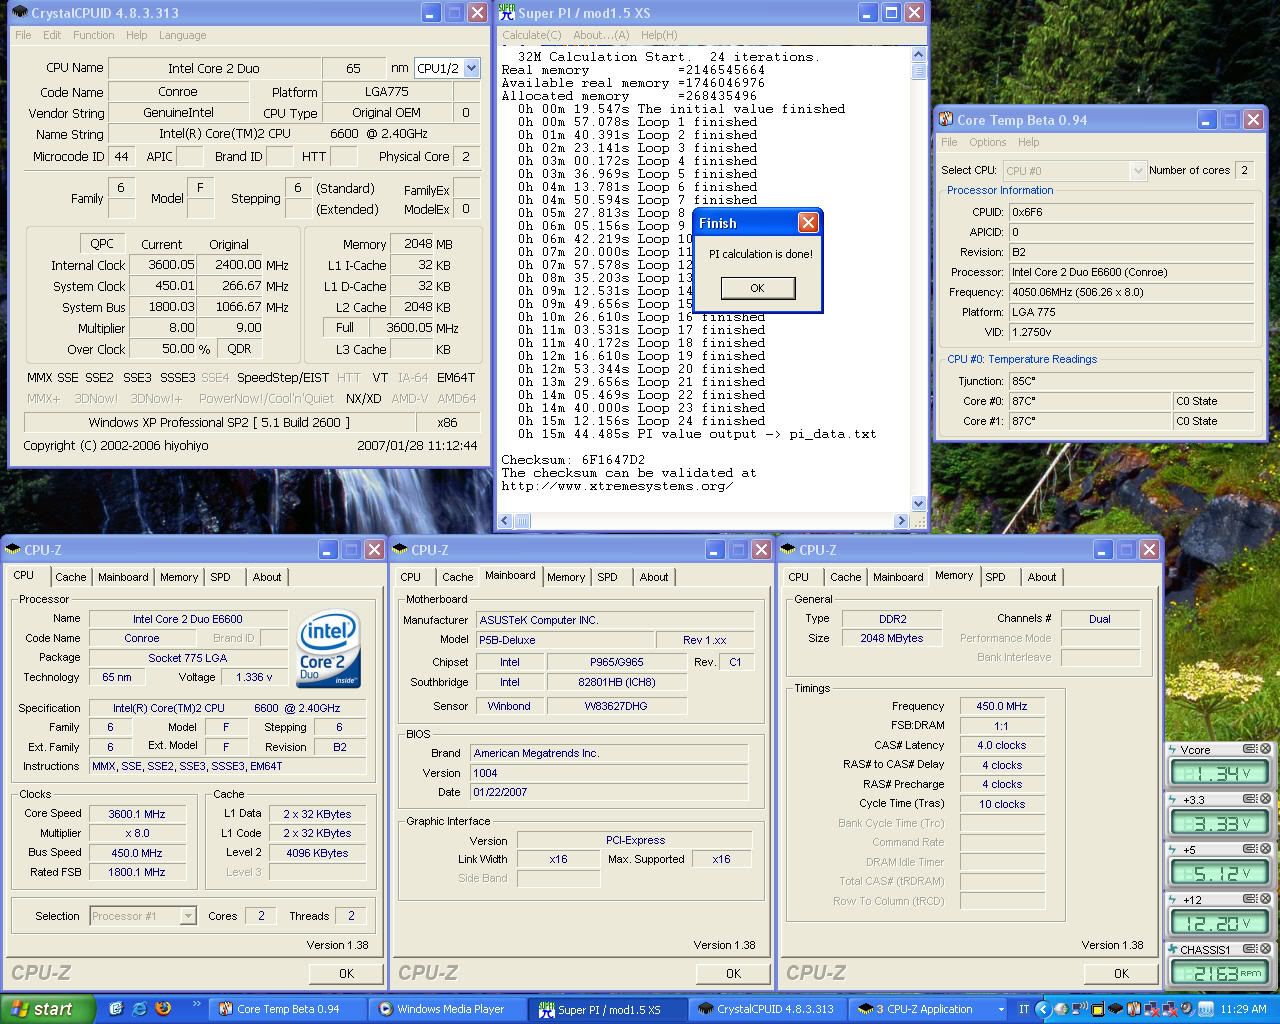Open settings of the +12 voltage gadget
The width and height of the screenshot is (1280, 1024).
(x=1249, y=899)
